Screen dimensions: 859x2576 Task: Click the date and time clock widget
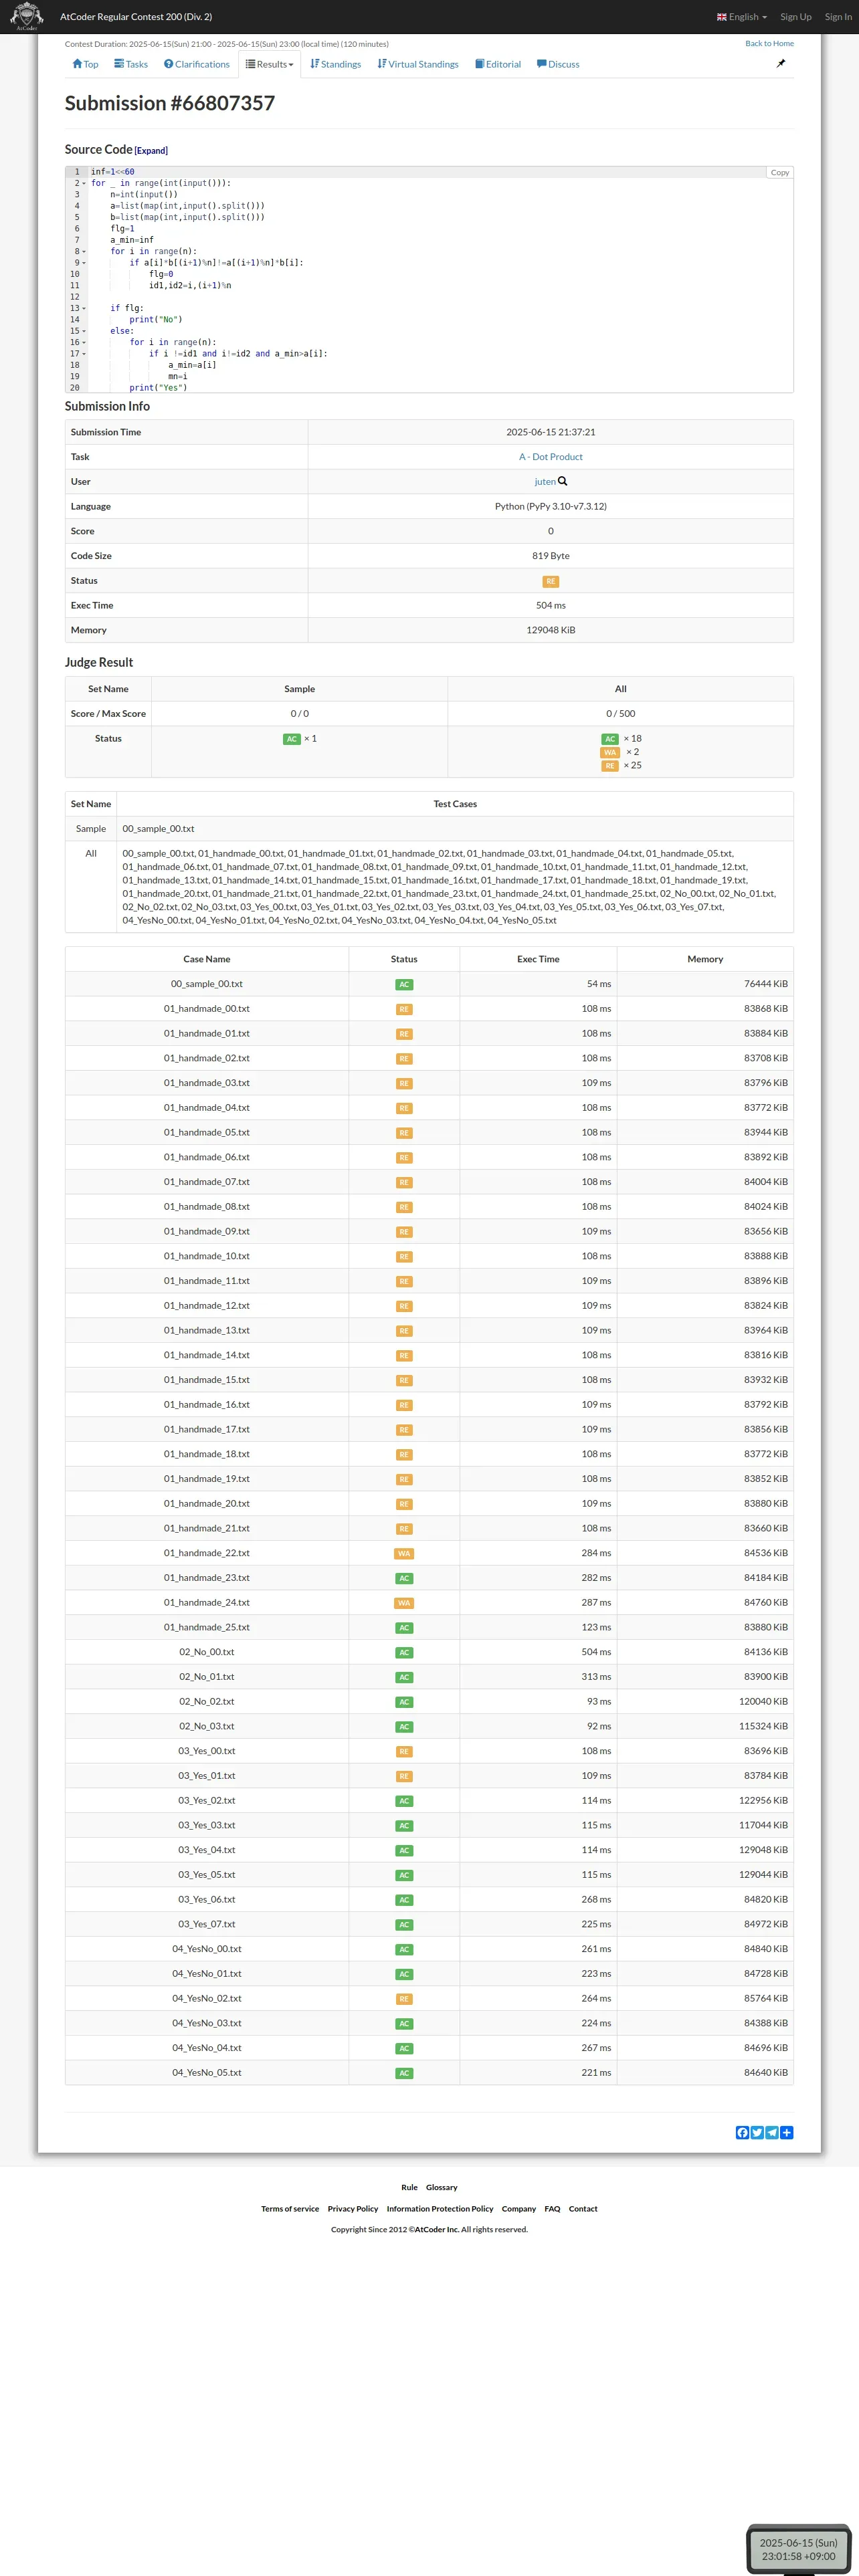[797, 2548]
